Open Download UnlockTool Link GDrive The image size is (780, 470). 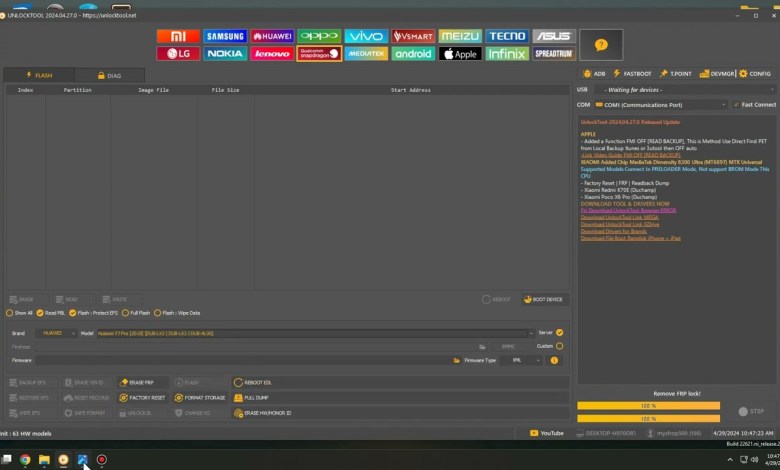pos(620,224)
